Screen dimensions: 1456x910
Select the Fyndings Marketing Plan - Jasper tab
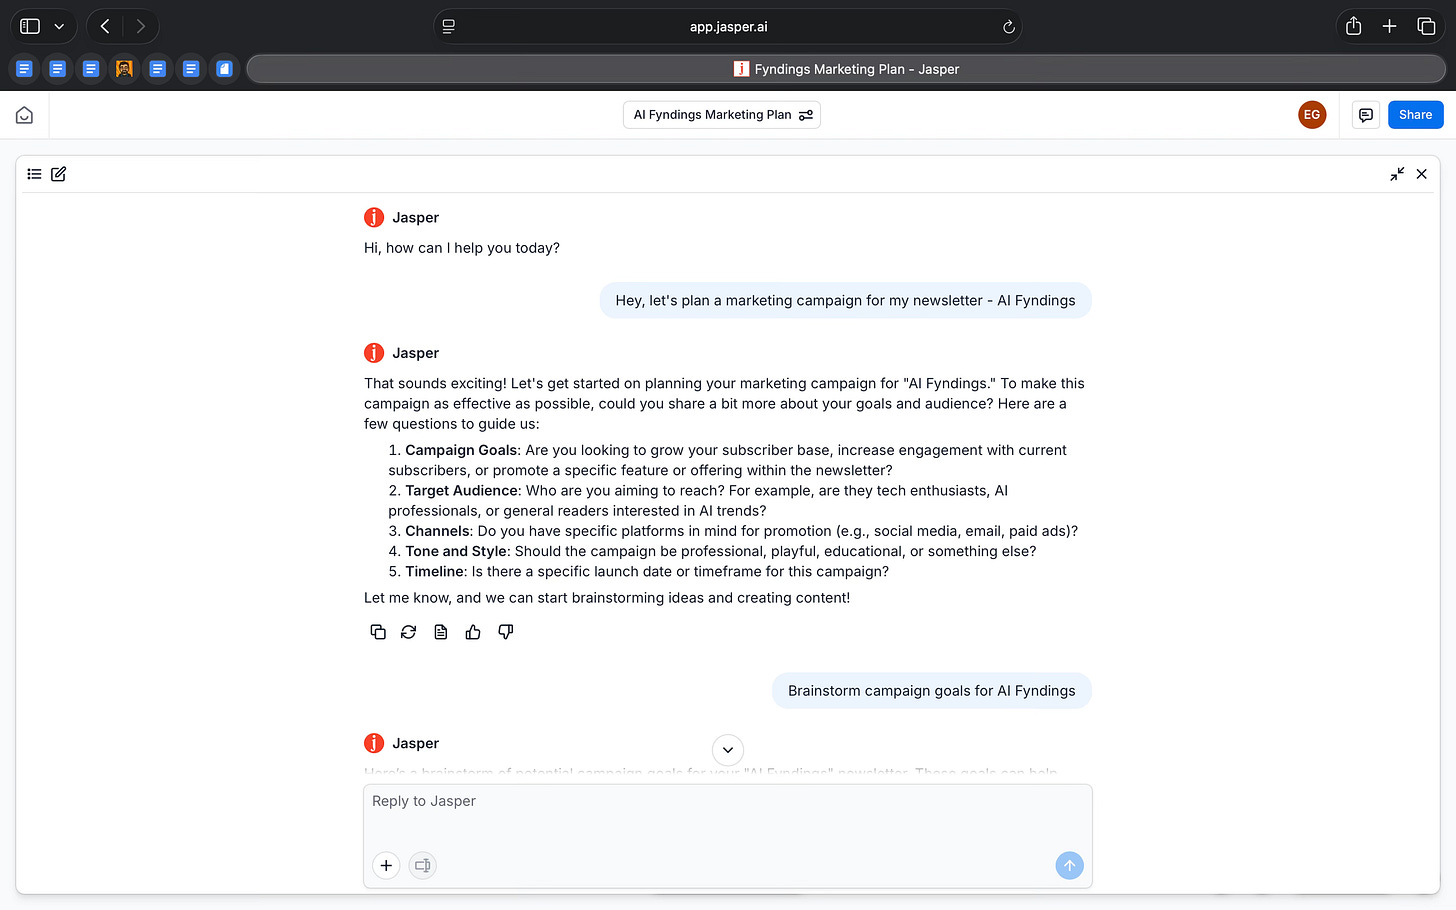point(846,69)
